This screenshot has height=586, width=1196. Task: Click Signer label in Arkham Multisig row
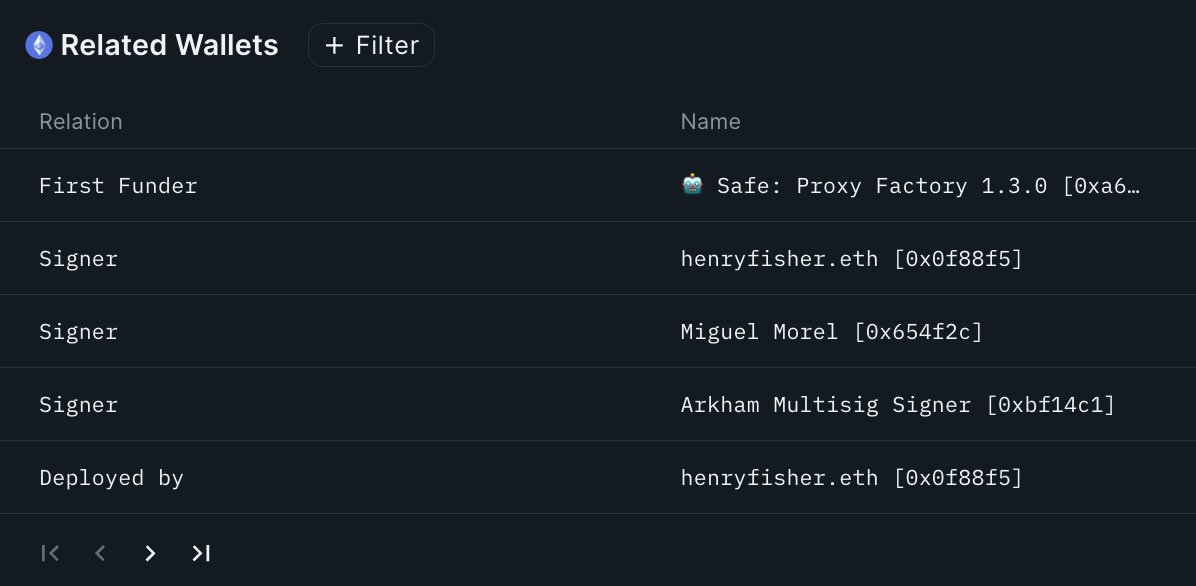(78, 405)
